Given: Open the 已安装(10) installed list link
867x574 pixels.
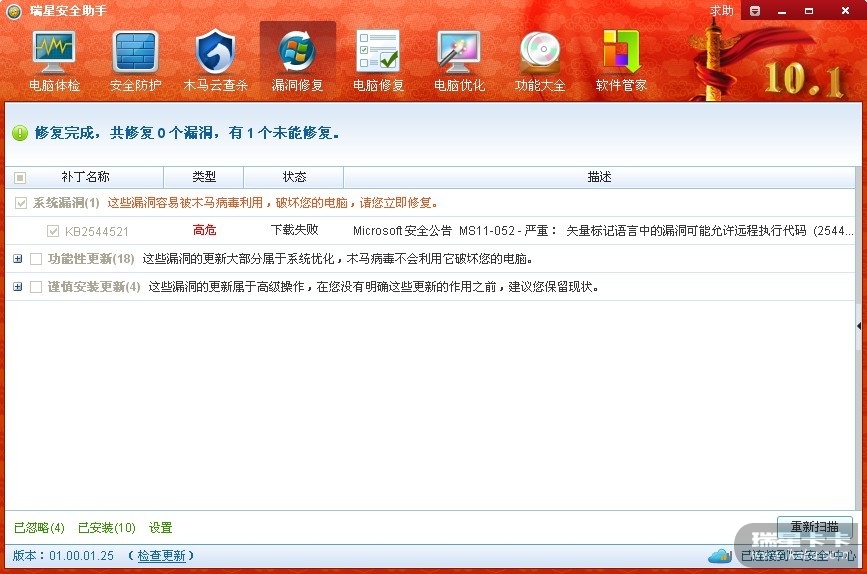Looking at the screenshot, I should click(107, 528).
